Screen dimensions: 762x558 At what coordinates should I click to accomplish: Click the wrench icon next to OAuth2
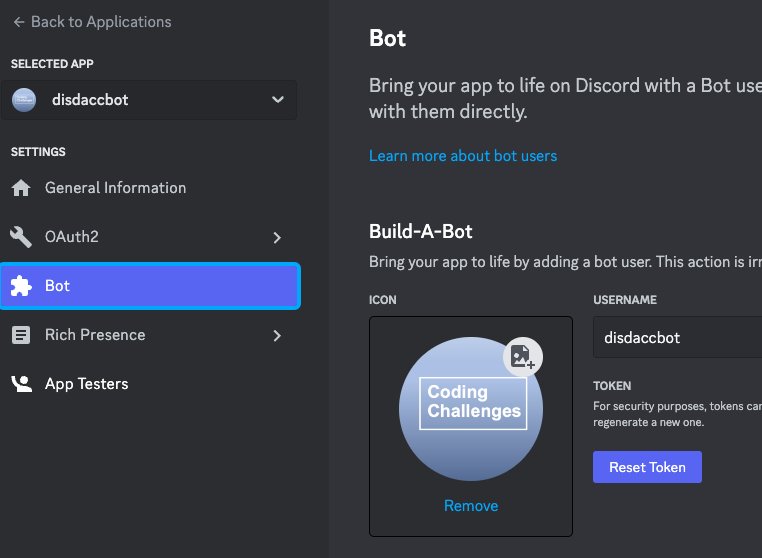21,237
